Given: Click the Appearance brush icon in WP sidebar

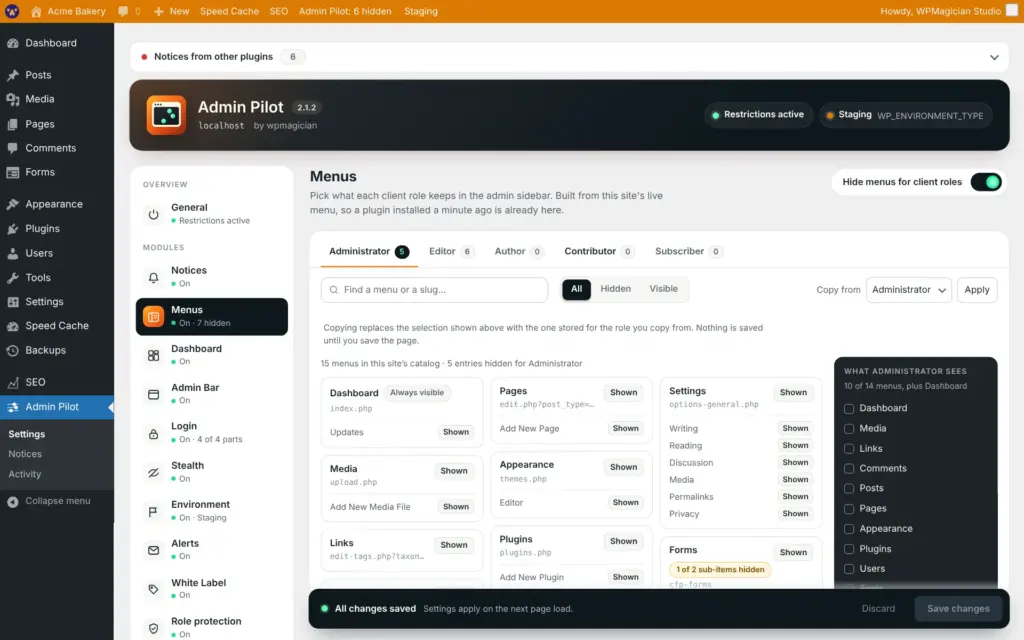Looking at the screenshot, I should [x=12, y=204].
